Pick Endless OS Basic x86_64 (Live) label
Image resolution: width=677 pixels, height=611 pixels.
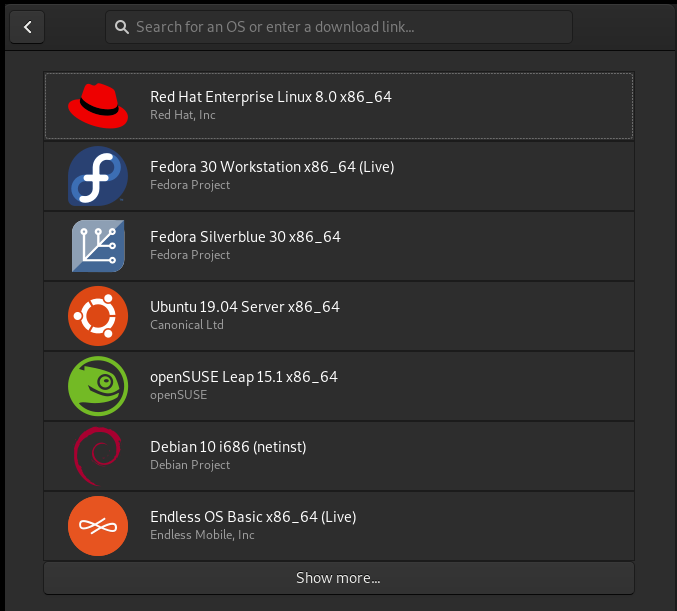tap(253, 517)
